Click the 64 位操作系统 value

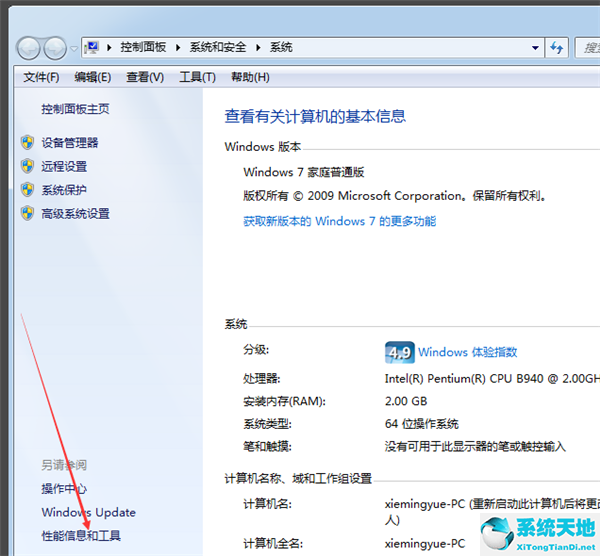tap(422, 424)
